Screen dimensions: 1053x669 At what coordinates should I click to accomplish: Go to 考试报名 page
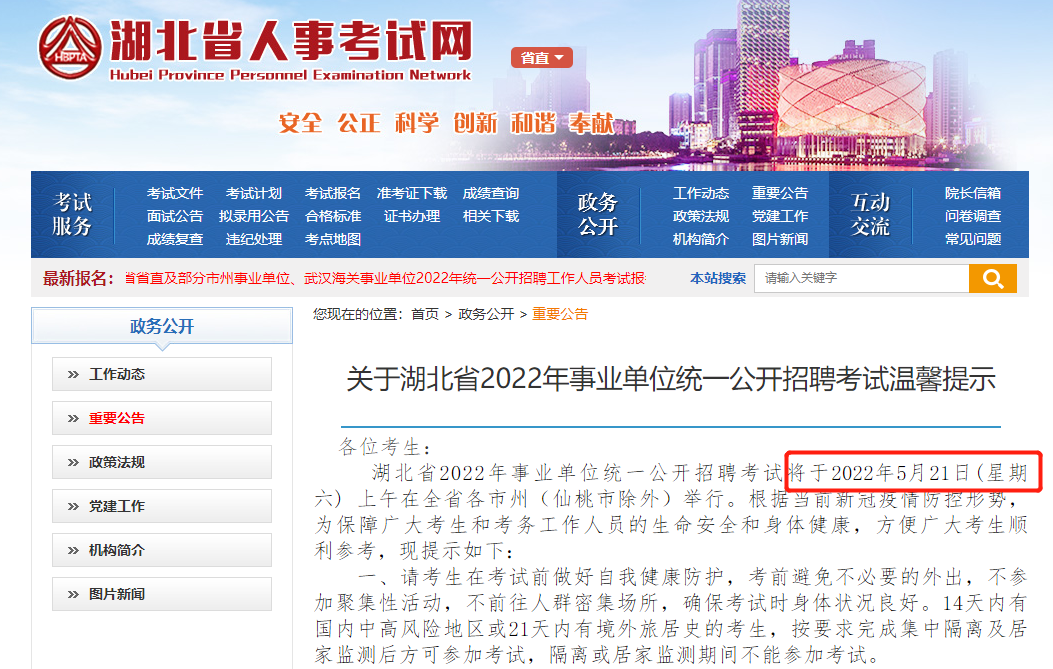[332, 193]
